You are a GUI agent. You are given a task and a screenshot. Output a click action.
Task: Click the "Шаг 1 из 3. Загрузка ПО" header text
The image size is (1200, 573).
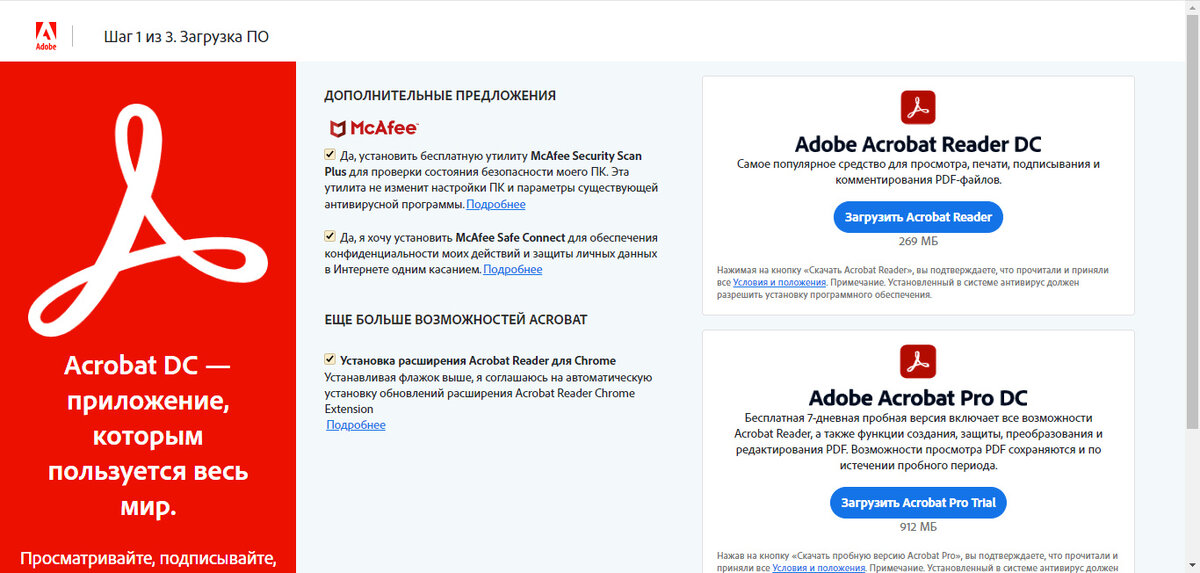coord(186,37)
